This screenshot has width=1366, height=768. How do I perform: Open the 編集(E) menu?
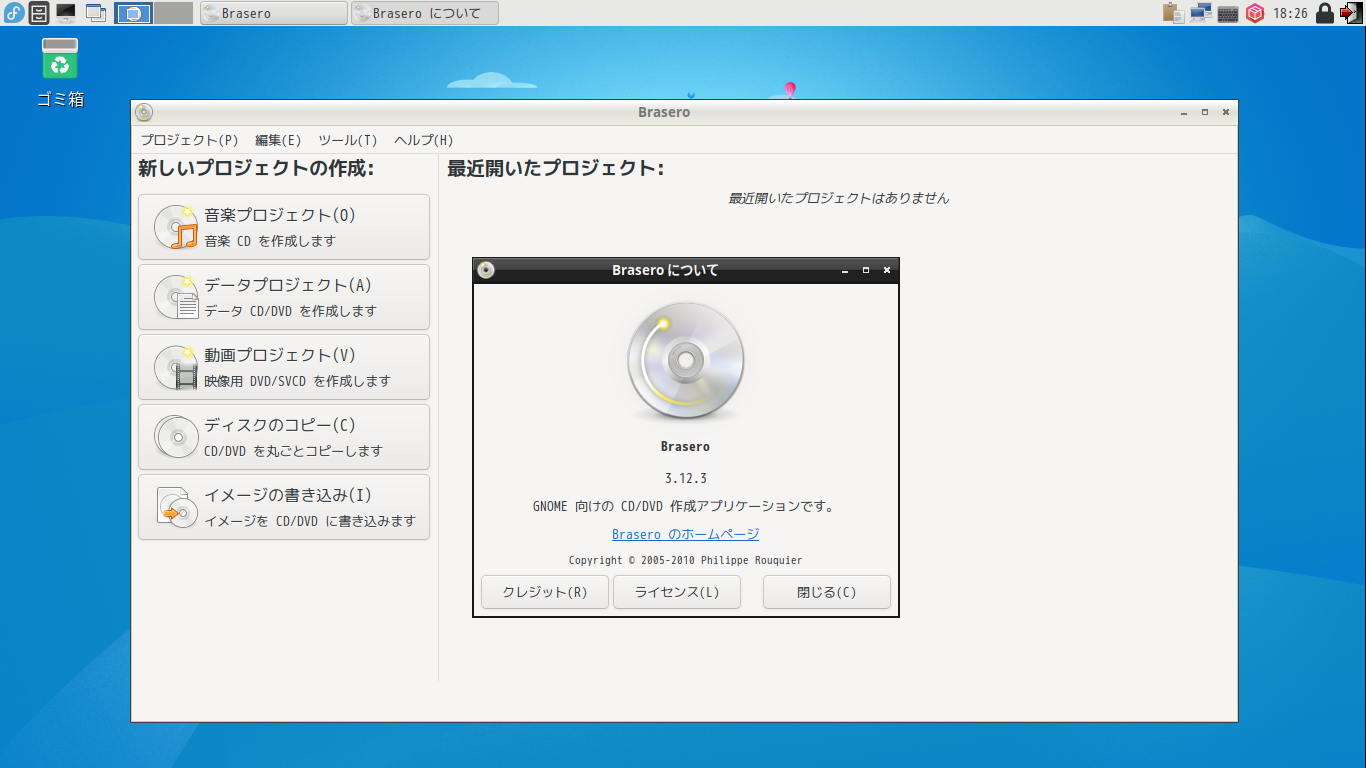[278, 140]
